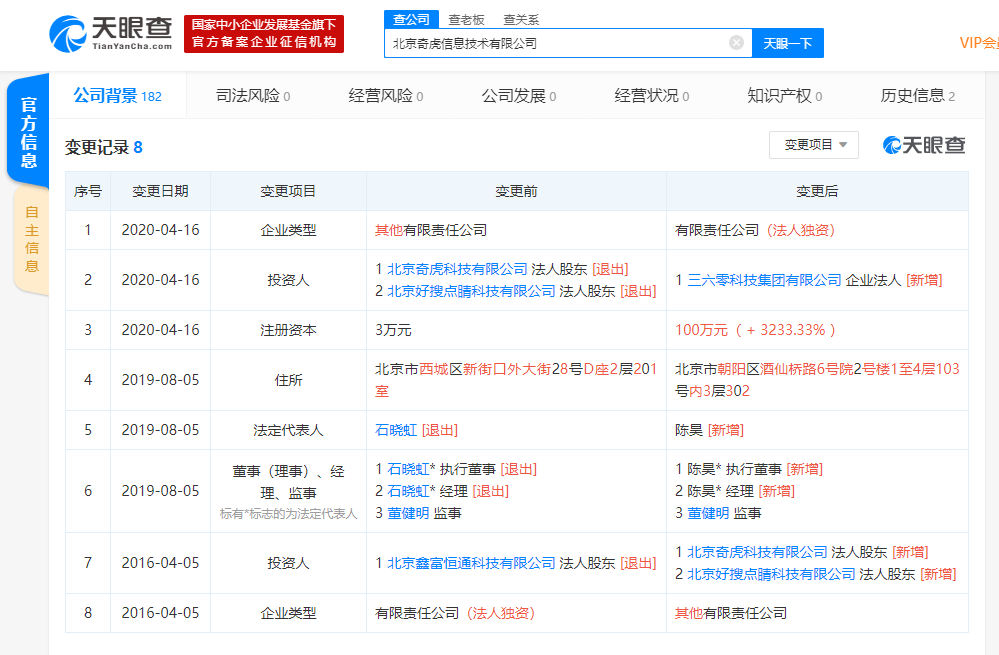Select the 经营状况 tab
The height and width of the screenshot is (655, 999).
645,95
